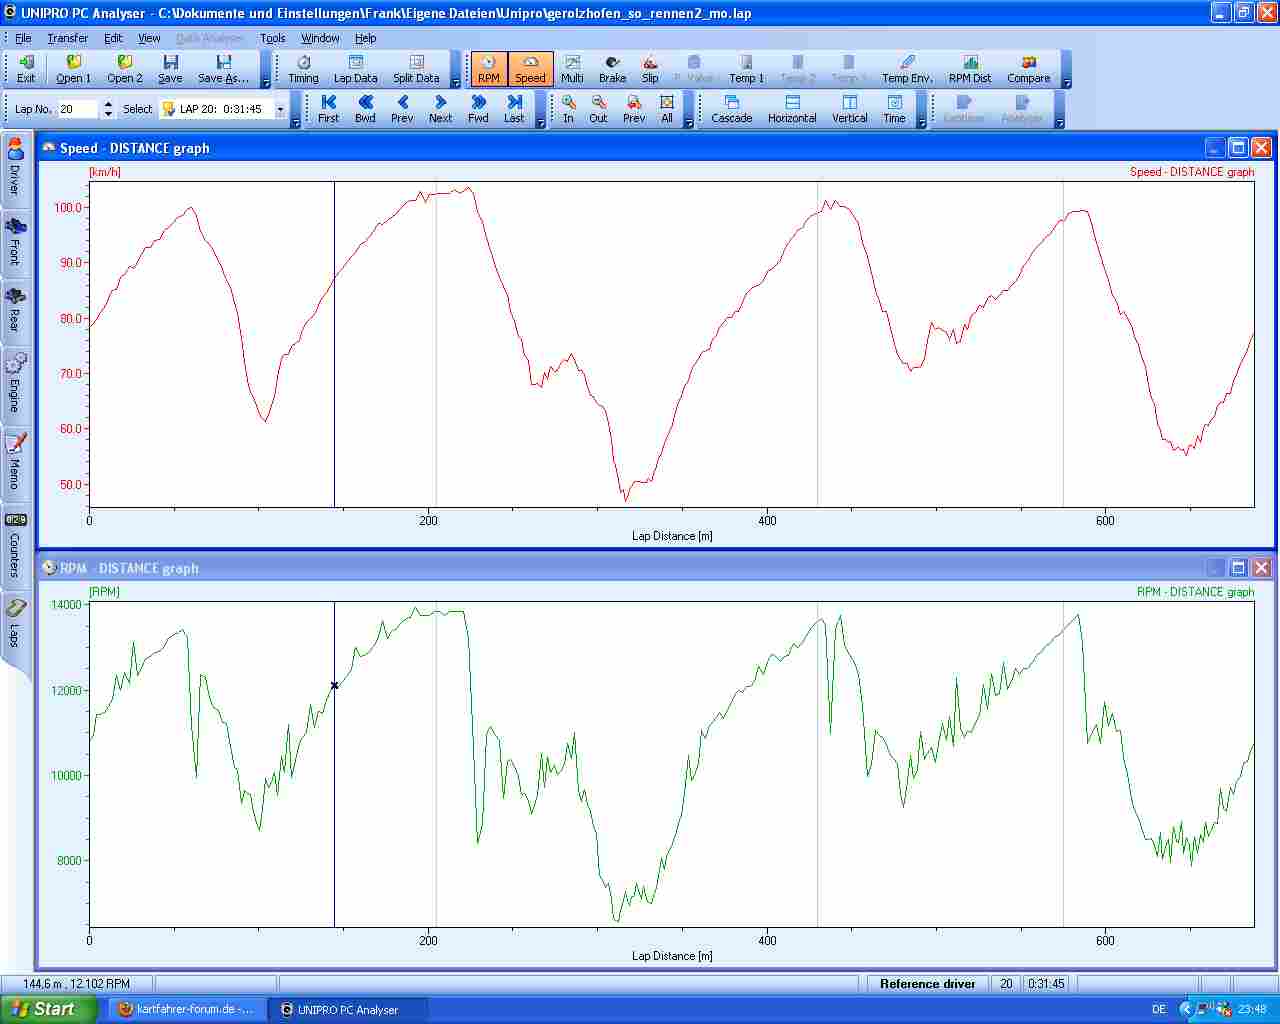
Task: Show Lap Data table
Action: [x=355, y=69]
